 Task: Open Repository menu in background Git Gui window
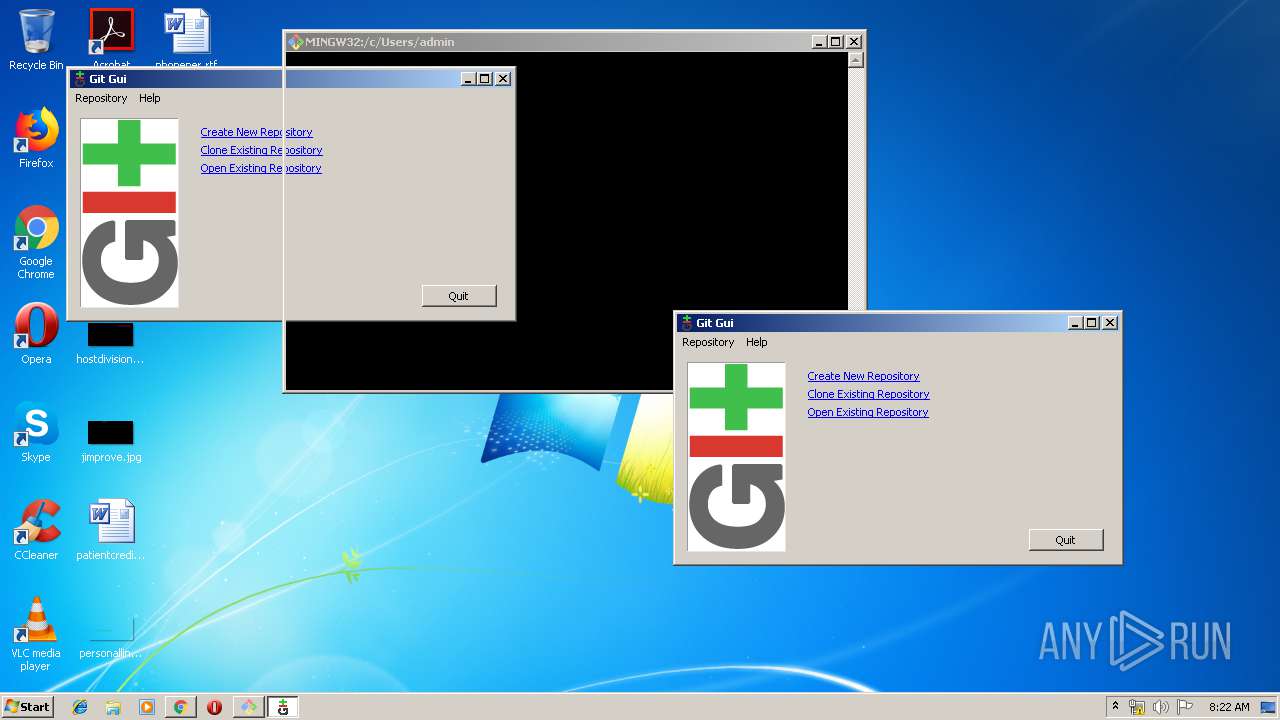tap(101, 98)
